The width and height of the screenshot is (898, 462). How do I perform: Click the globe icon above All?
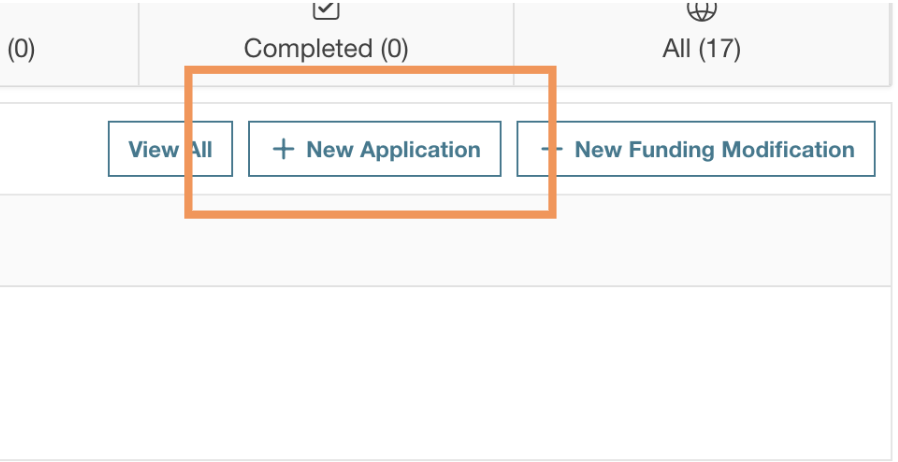[701, 9]
